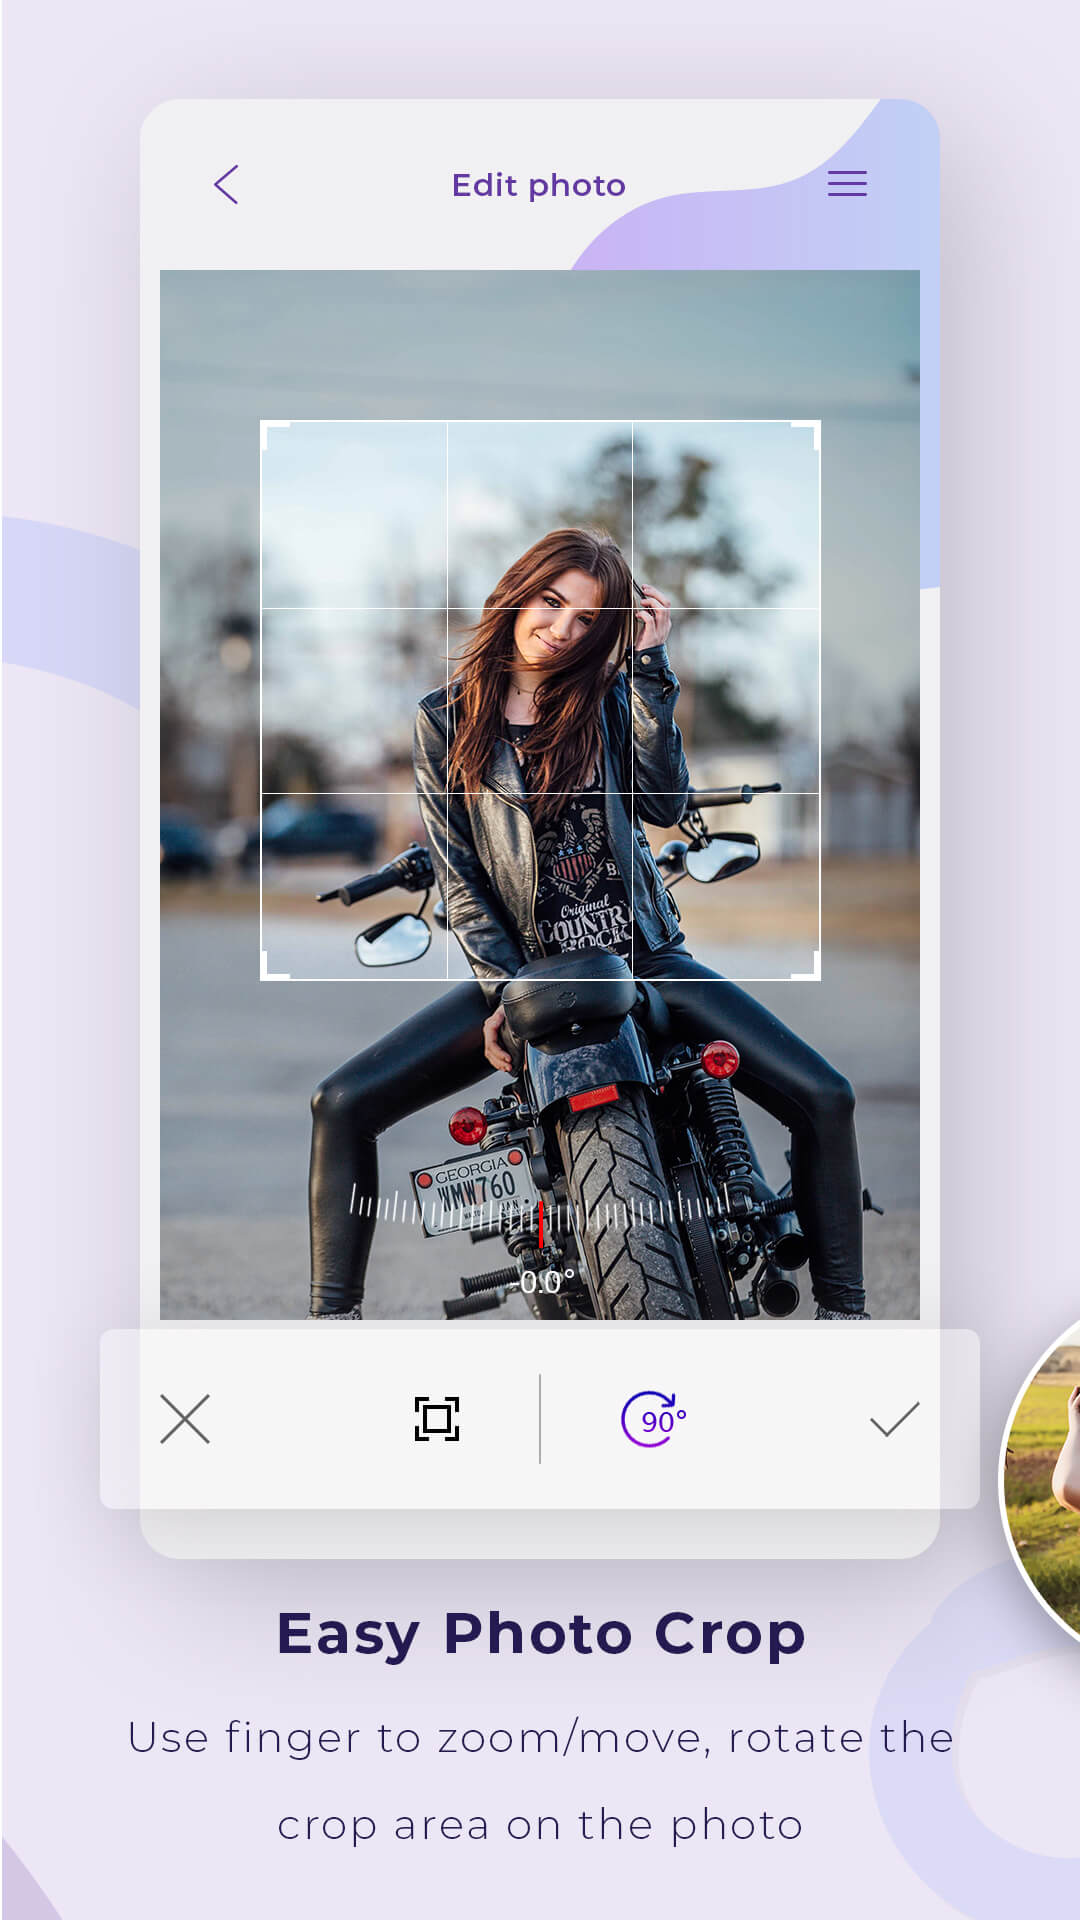Click the top-left crop corner handle
Image resolution: width=1080 pixels, height=1920 pixels.
click(274, 433)
